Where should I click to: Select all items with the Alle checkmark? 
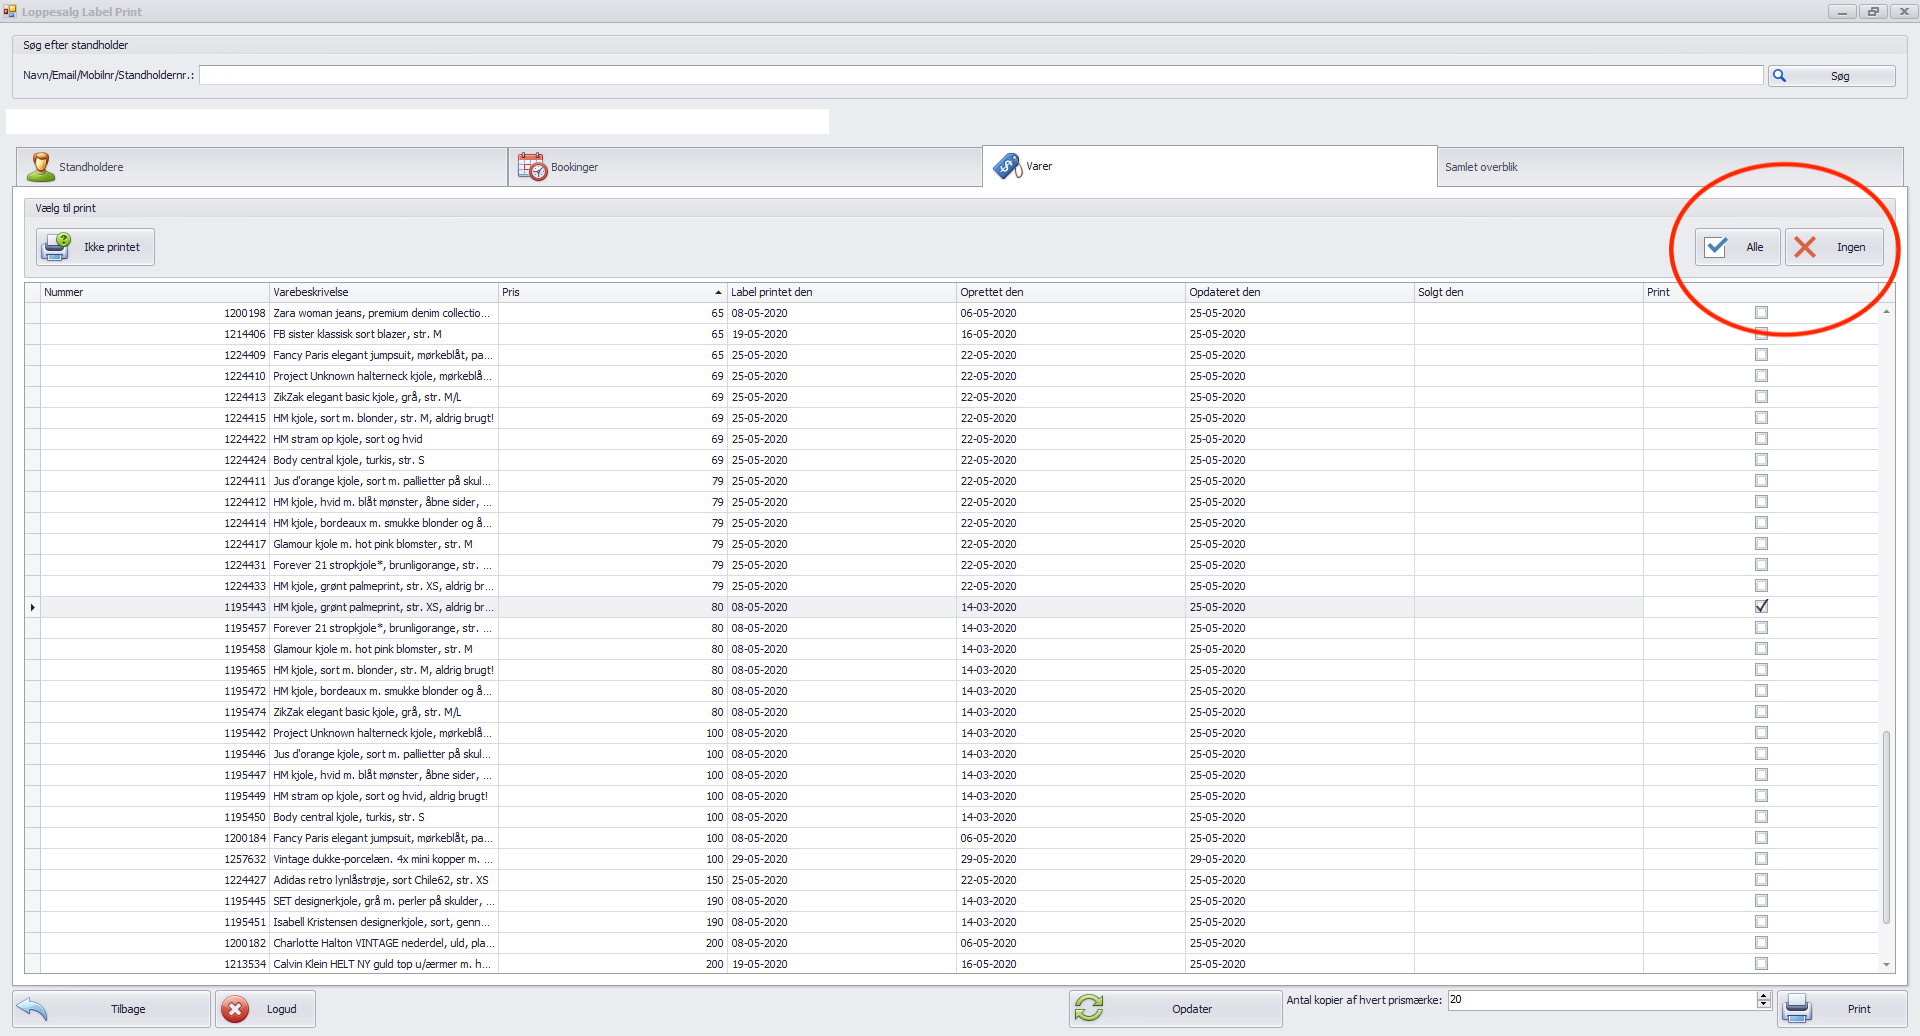click(1737, 247)
